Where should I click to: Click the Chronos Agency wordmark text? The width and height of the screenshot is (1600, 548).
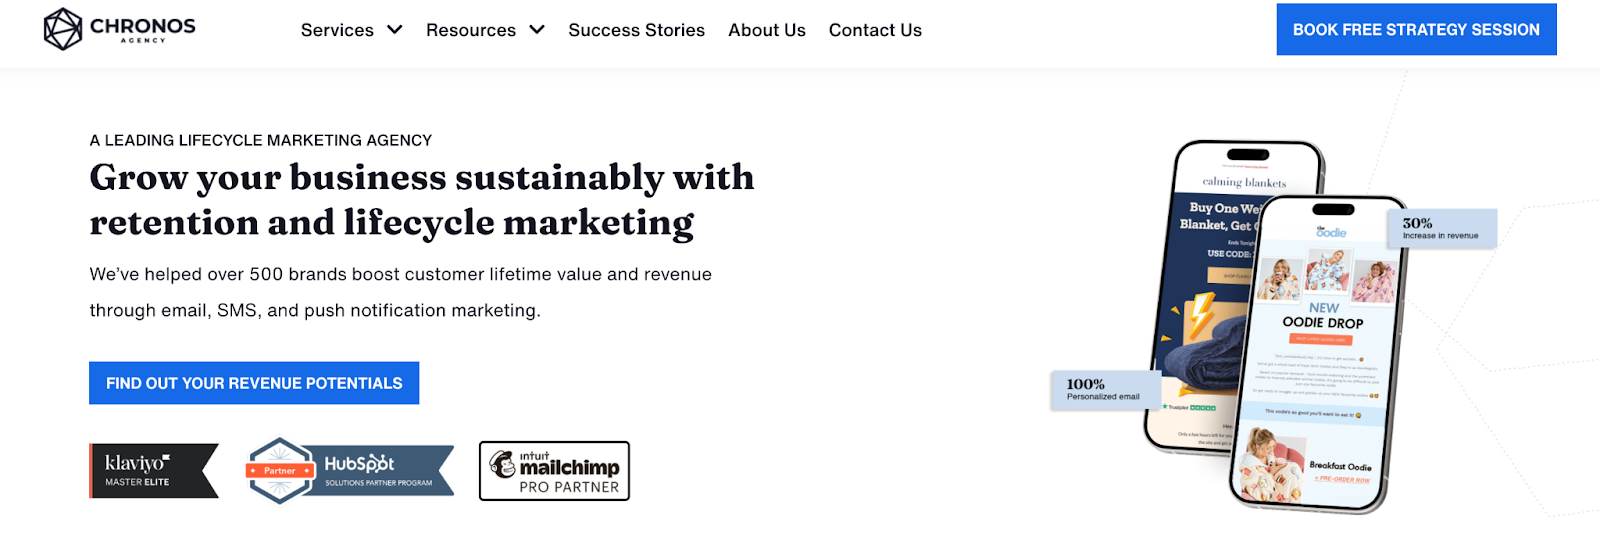tap(142, 29)
